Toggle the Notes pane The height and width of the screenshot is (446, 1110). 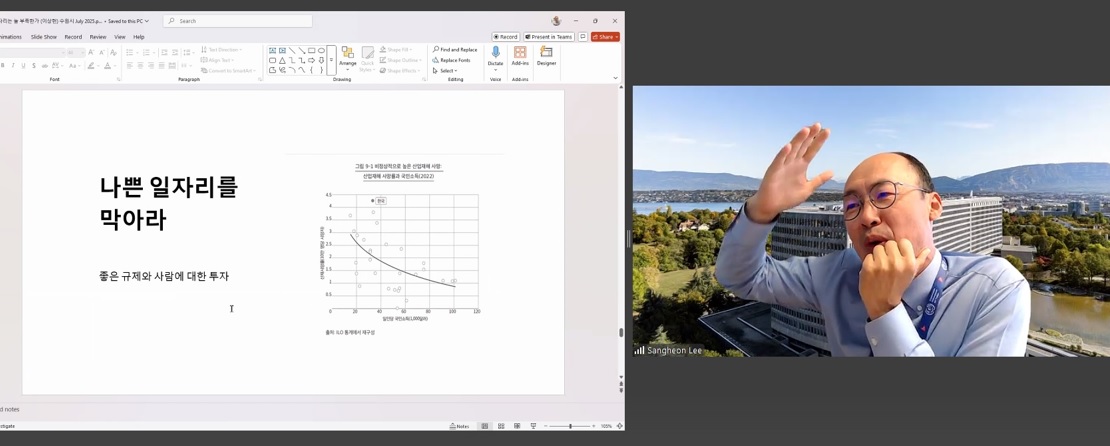pyautogui.click(x=459, y=426)
